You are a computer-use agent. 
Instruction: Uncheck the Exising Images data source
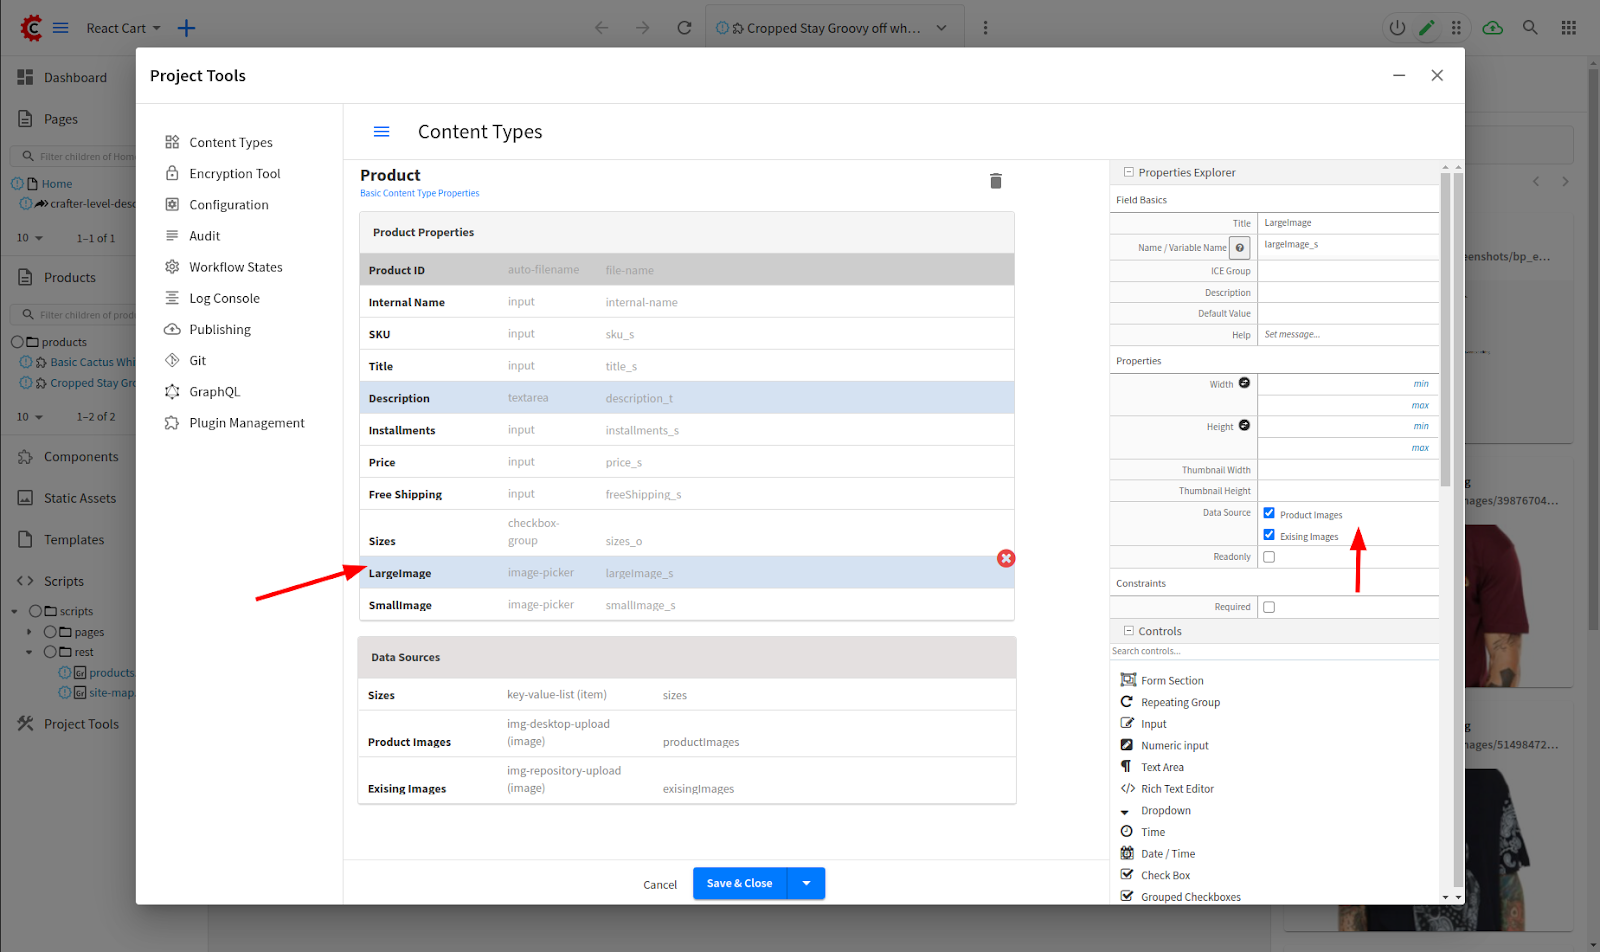(1269, 535)
